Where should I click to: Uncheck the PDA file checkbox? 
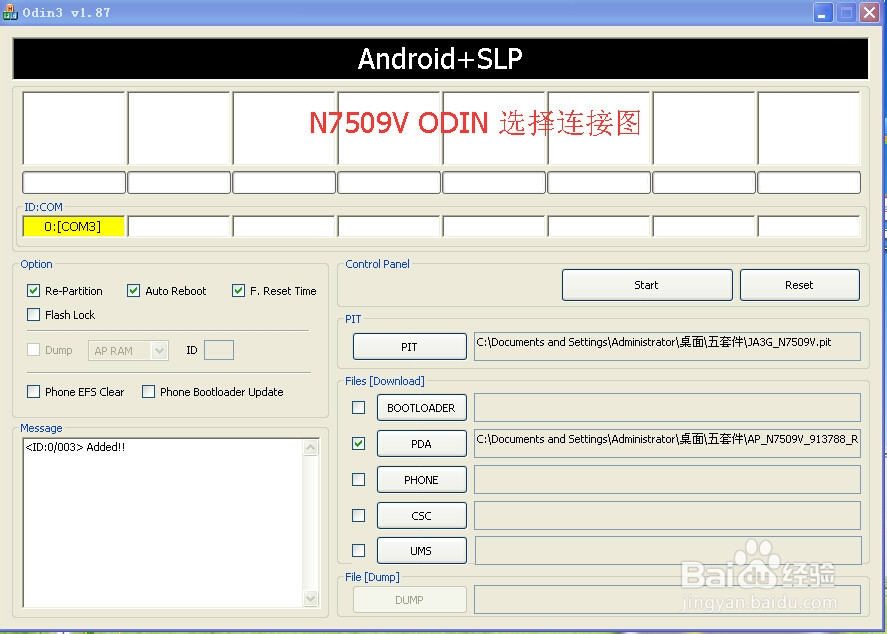(359, 443)
